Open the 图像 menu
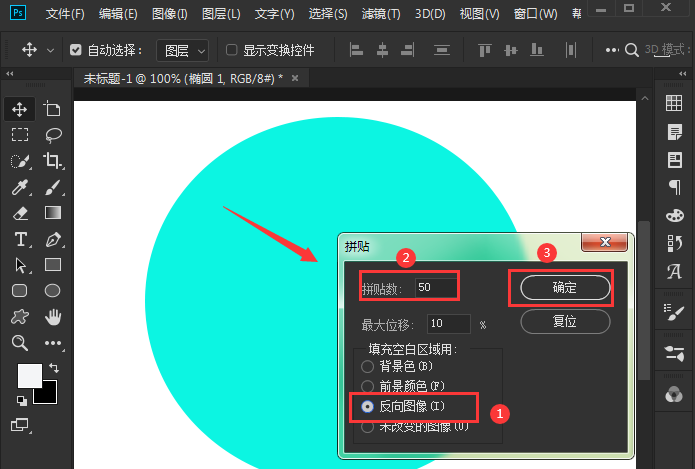695x469 pixels. point(170,14)
